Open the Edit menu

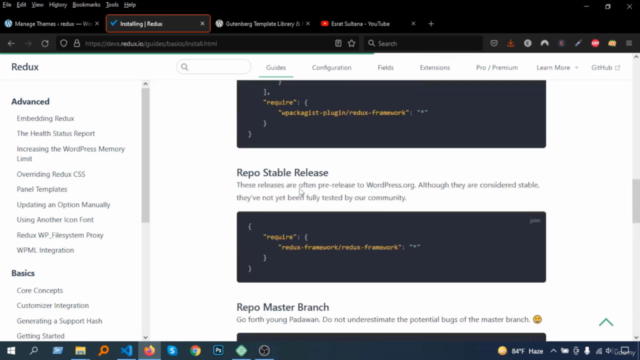21,5
